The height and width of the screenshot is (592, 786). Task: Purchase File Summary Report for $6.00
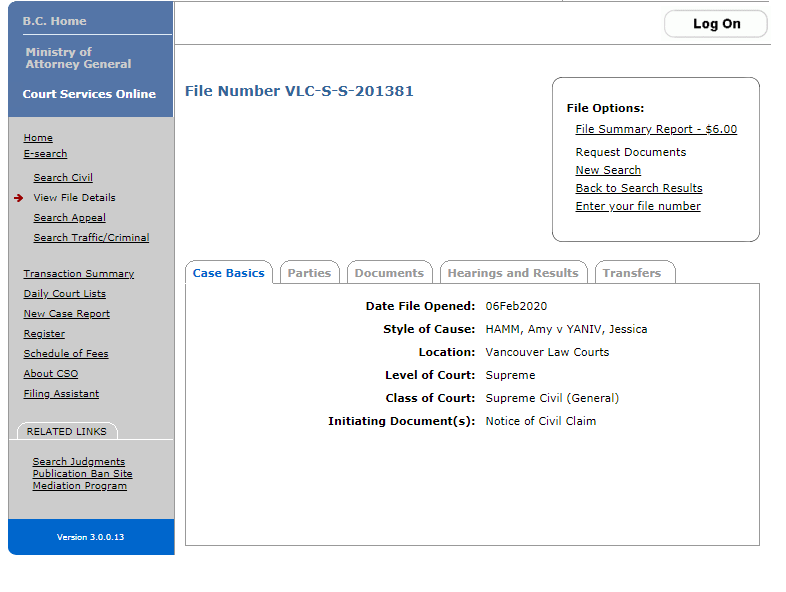pos(656,129)
